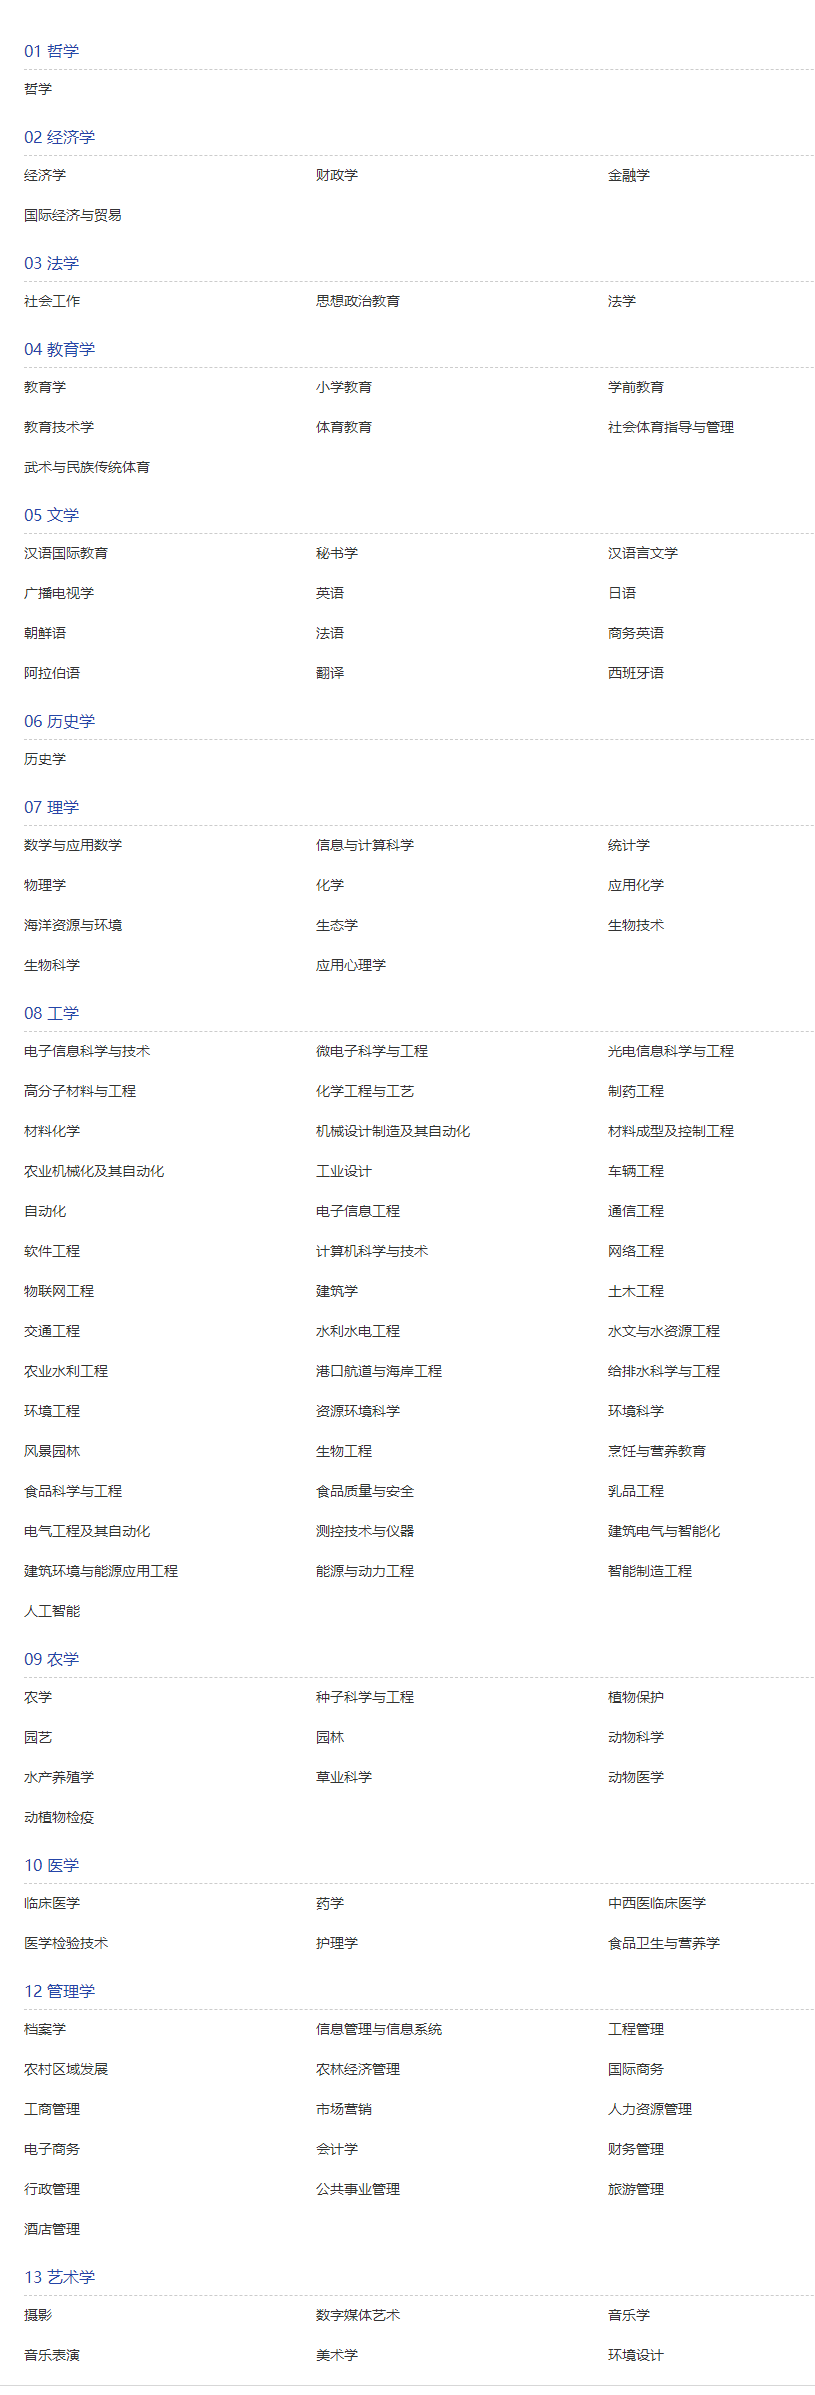Open the 人工智能 major link
Viewport: 815px width, 2395px height.
[52, 1611]
